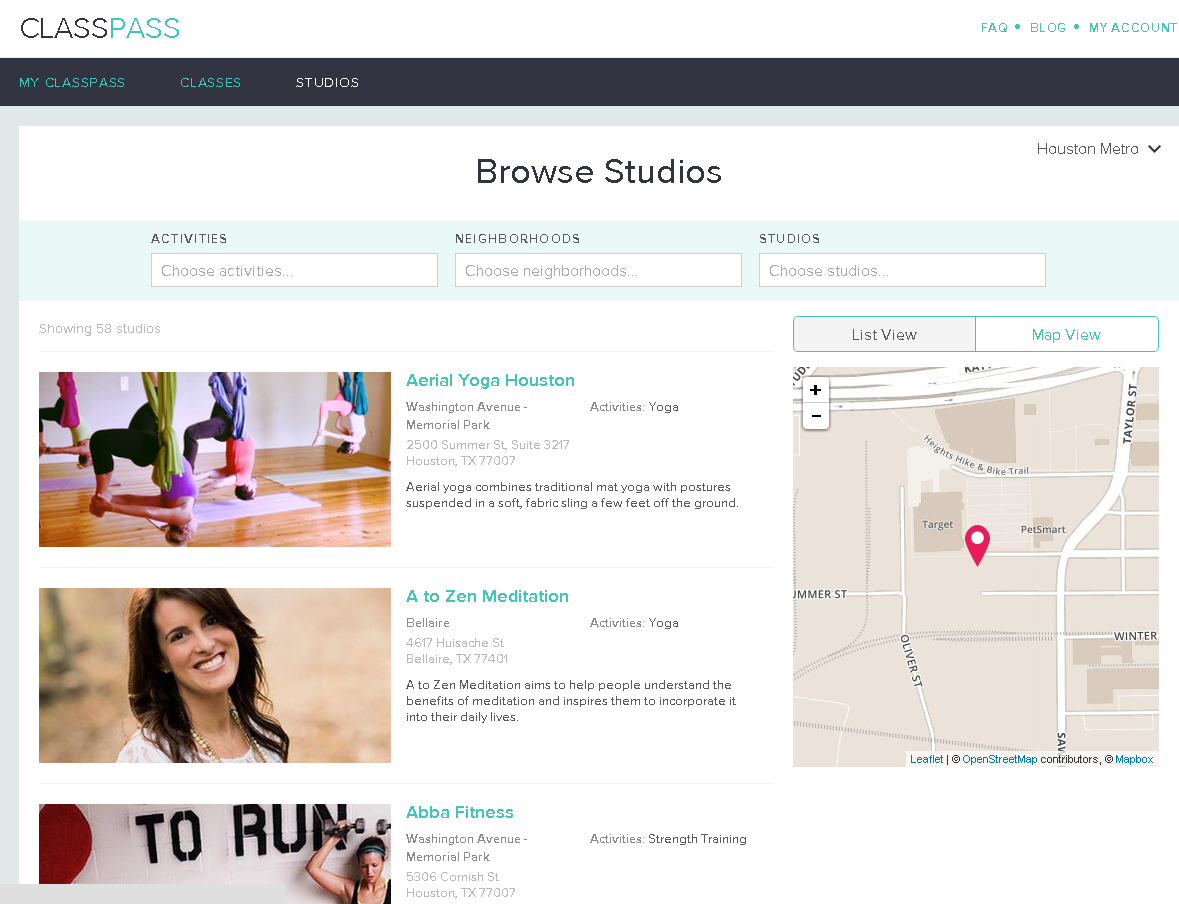Select the Studios navigation tab
Image resolution: width=1179 pixels, height=904 pixels.
[x=327, y=83]
